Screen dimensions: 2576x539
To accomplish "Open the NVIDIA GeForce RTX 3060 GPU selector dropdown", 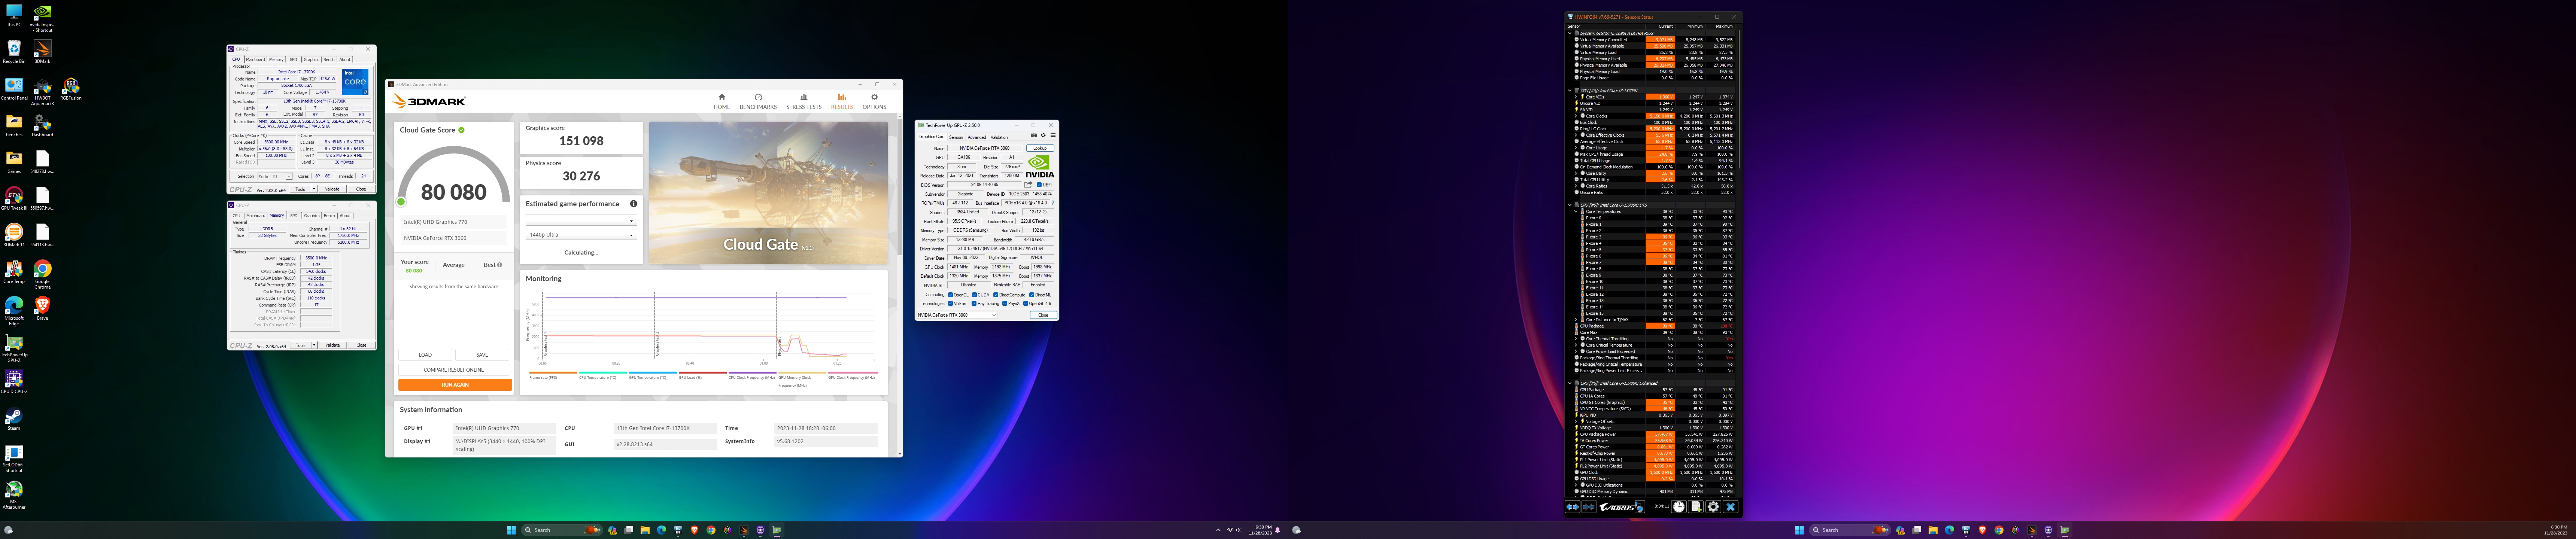I will (957, 315).
